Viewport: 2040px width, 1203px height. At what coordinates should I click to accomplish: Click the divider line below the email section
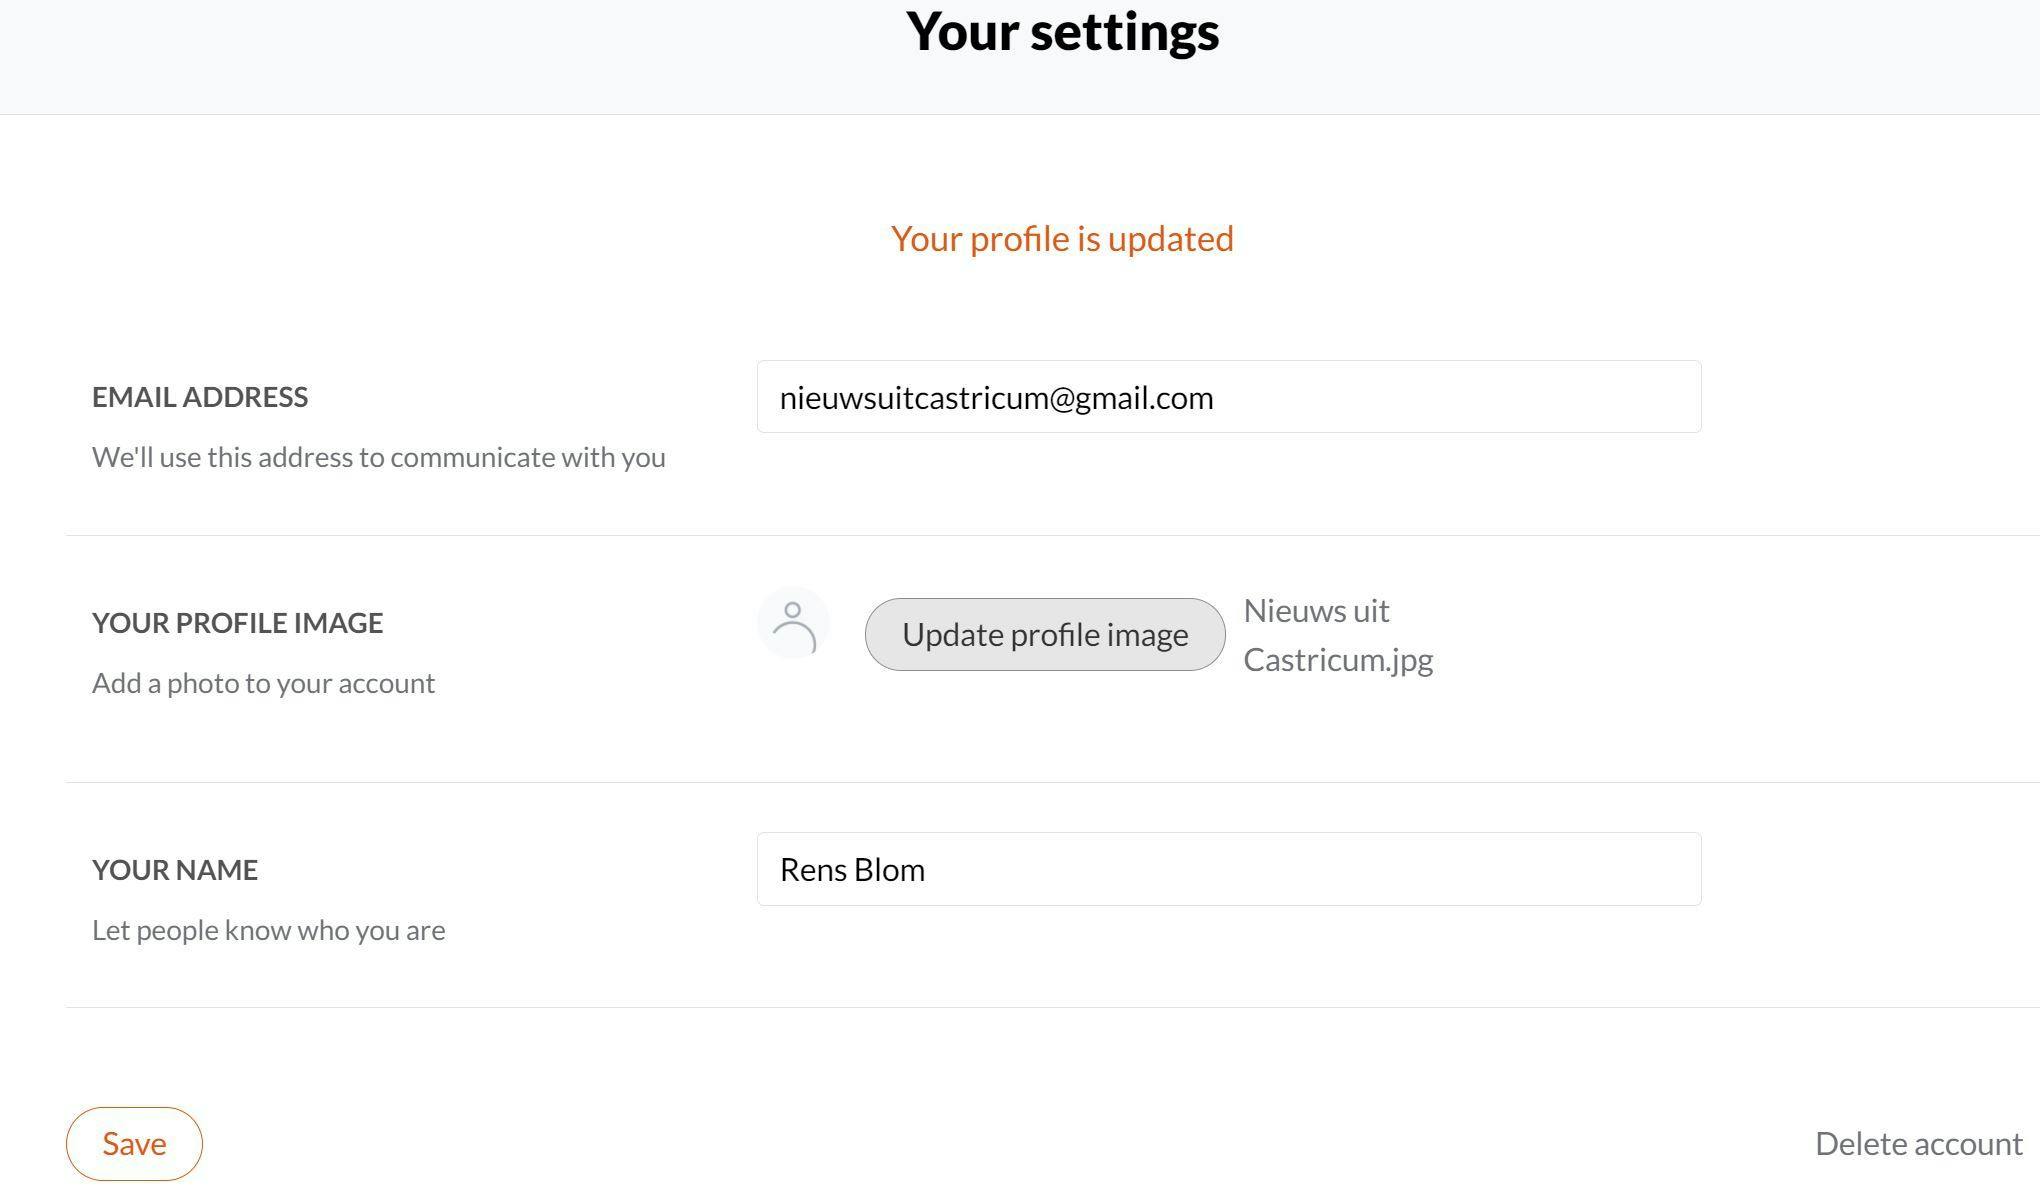click(1000, 536)
